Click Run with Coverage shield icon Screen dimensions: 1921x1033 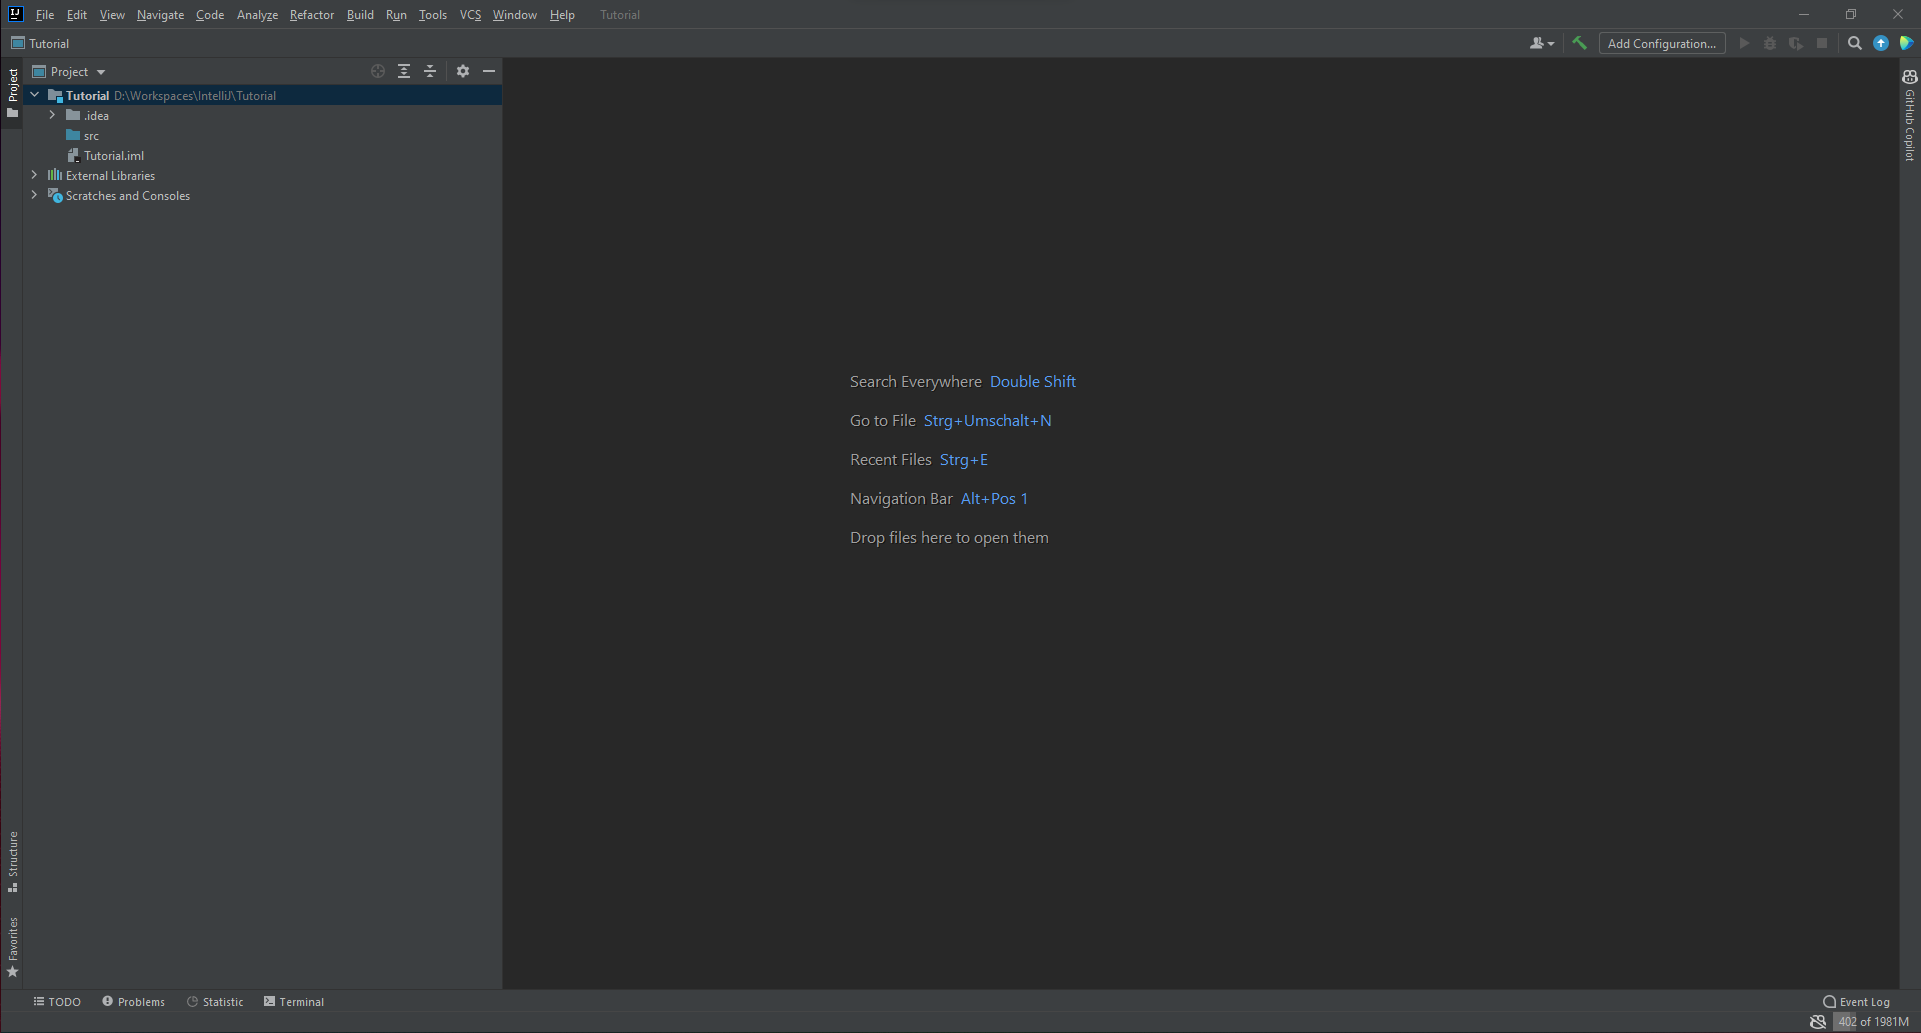(1796, 43)
